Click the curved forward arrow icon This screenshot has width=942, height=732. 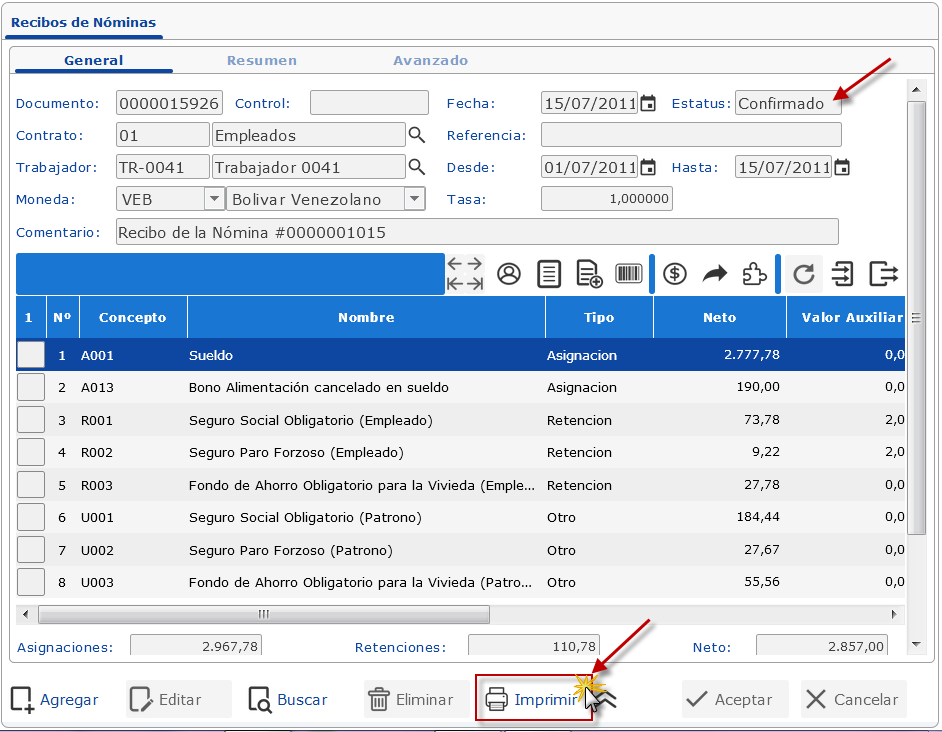point(714,274)
